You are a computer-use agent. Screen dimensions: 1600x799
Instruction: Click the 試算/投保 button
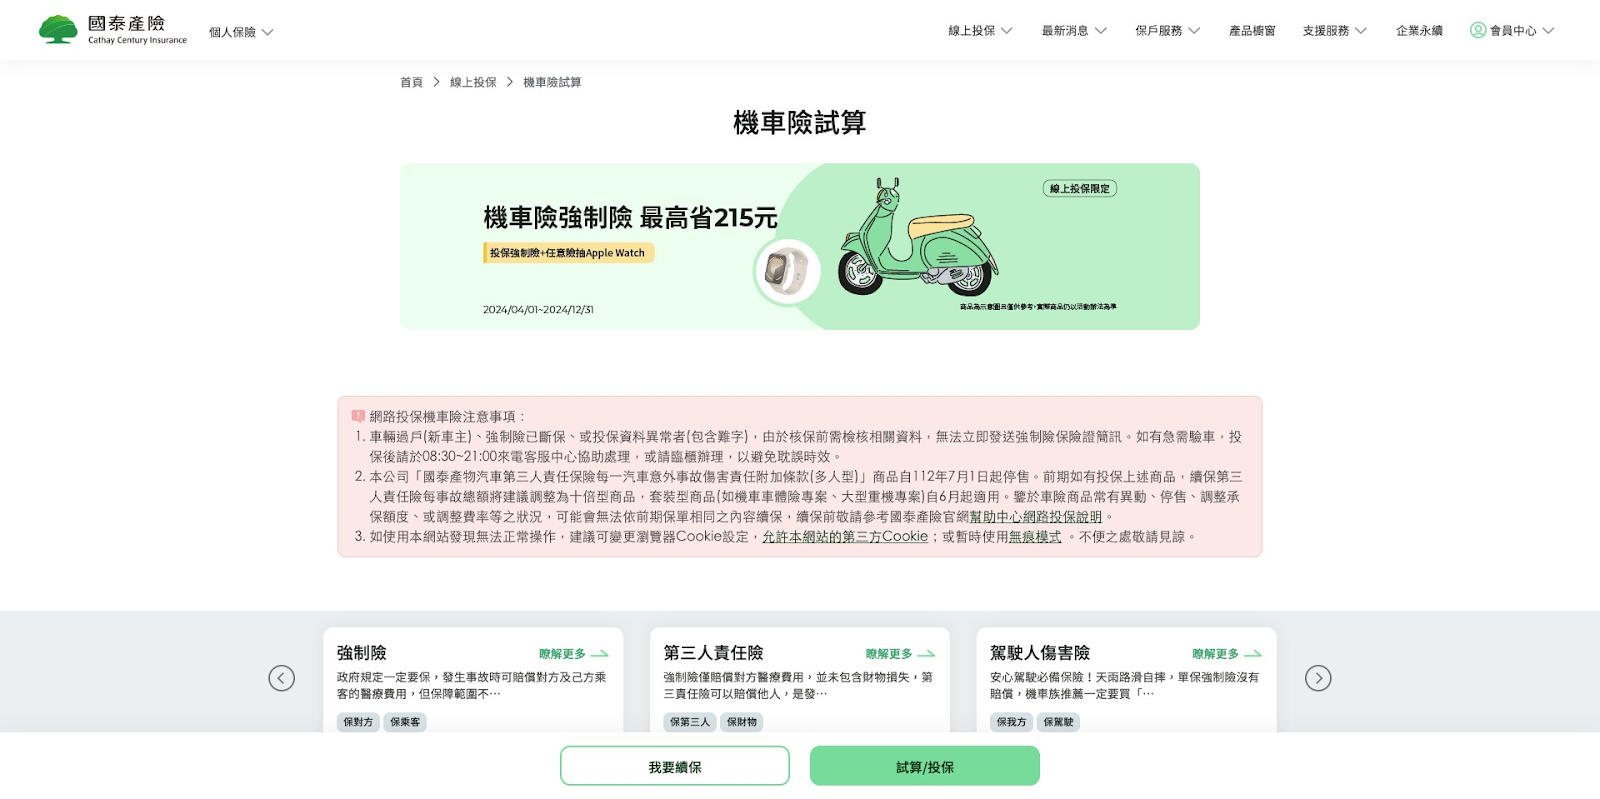pyautogui.click(x=925, y=766)
